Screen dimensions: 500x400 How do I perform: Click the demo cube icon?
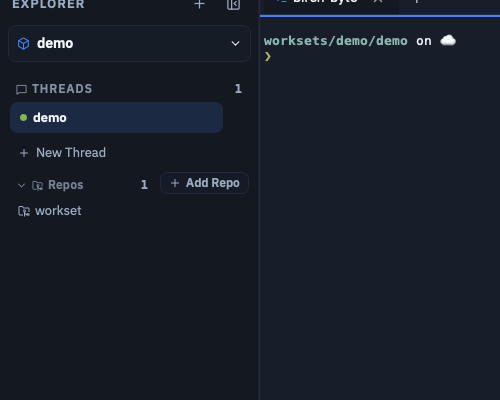pos(23,43)
